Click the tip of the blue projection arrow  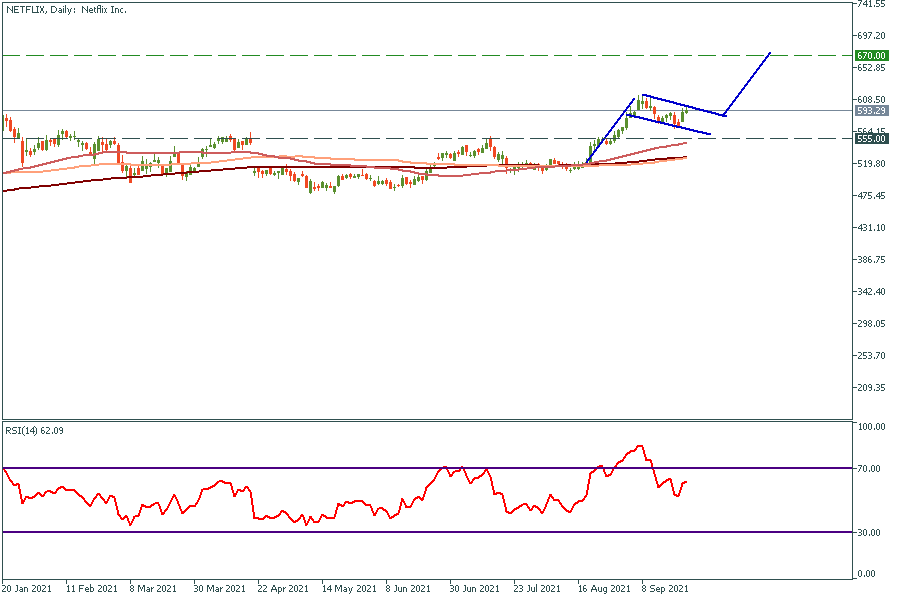coord(770,52)
